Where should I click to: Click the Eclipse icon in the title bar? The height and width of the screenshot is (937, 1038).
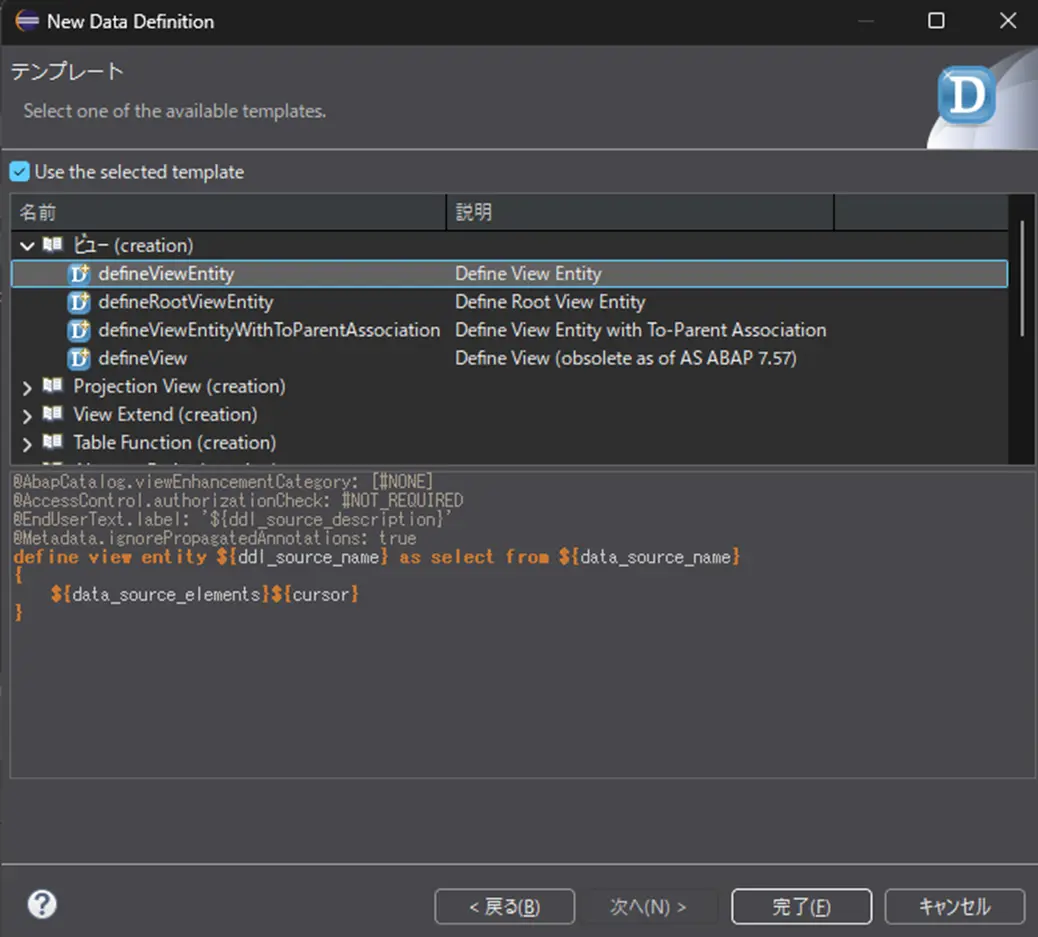(x=27, y=21)
